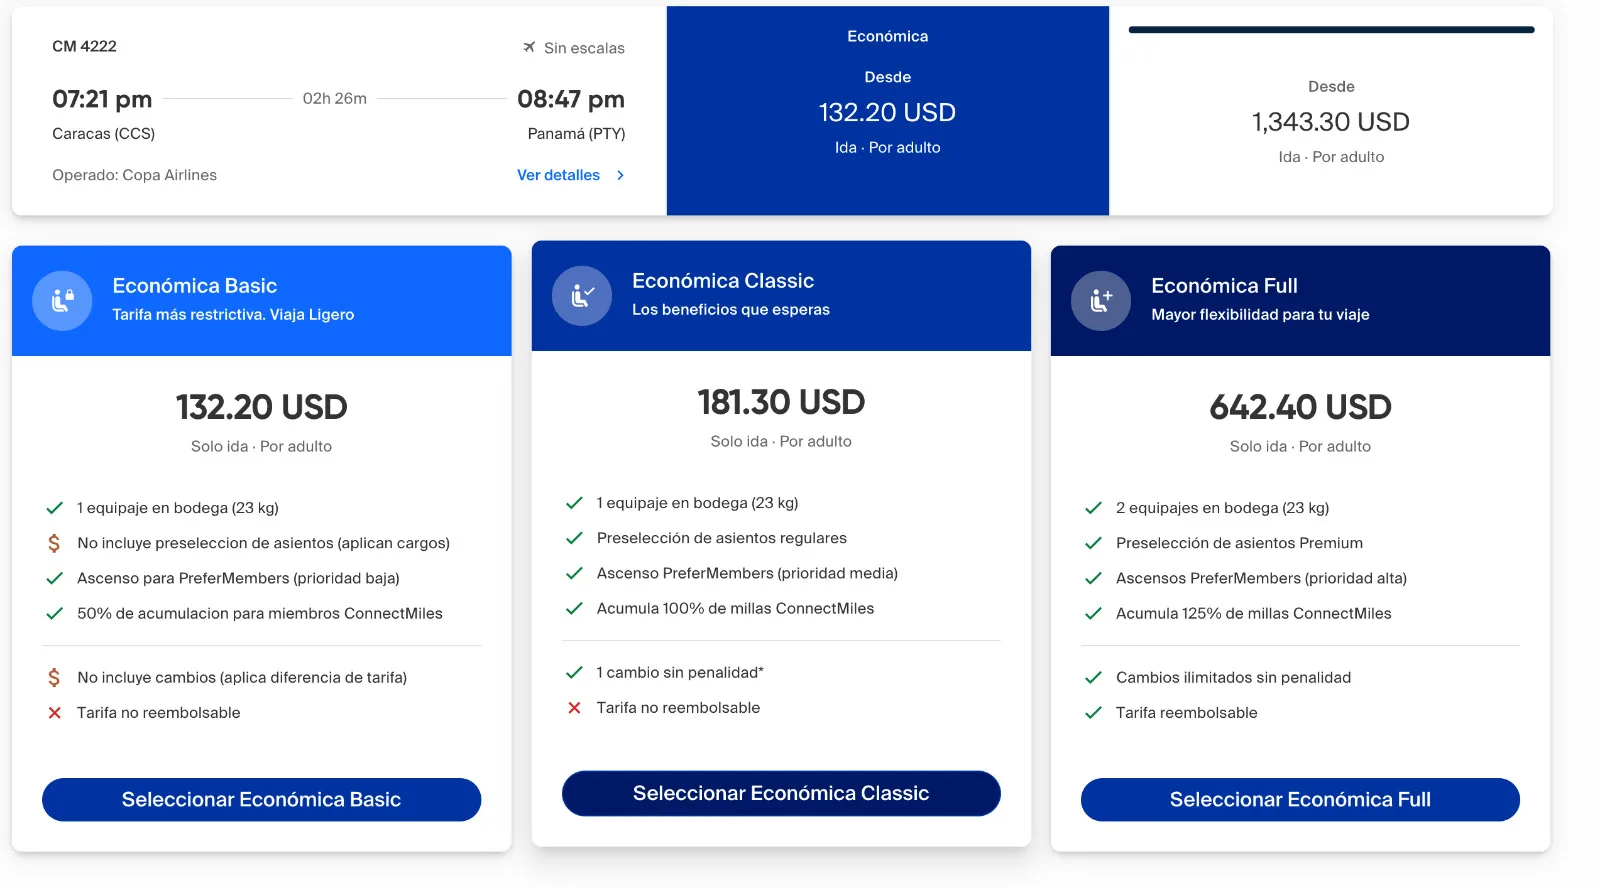This screenshot has width=1600, height=888.
Task: Open the 'Ver detalles' link
Action: (x=558, y=175)
